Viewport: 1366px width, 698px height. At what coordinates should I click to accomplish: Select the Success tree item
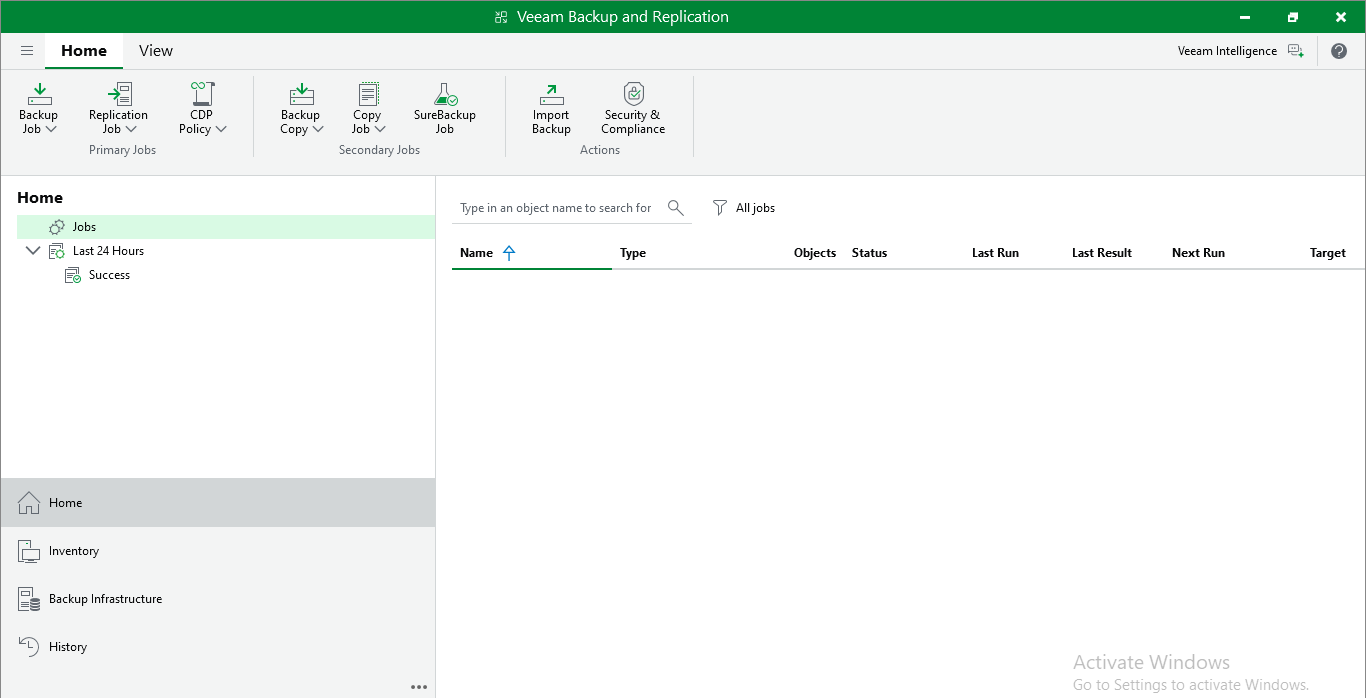pos(109,275)
